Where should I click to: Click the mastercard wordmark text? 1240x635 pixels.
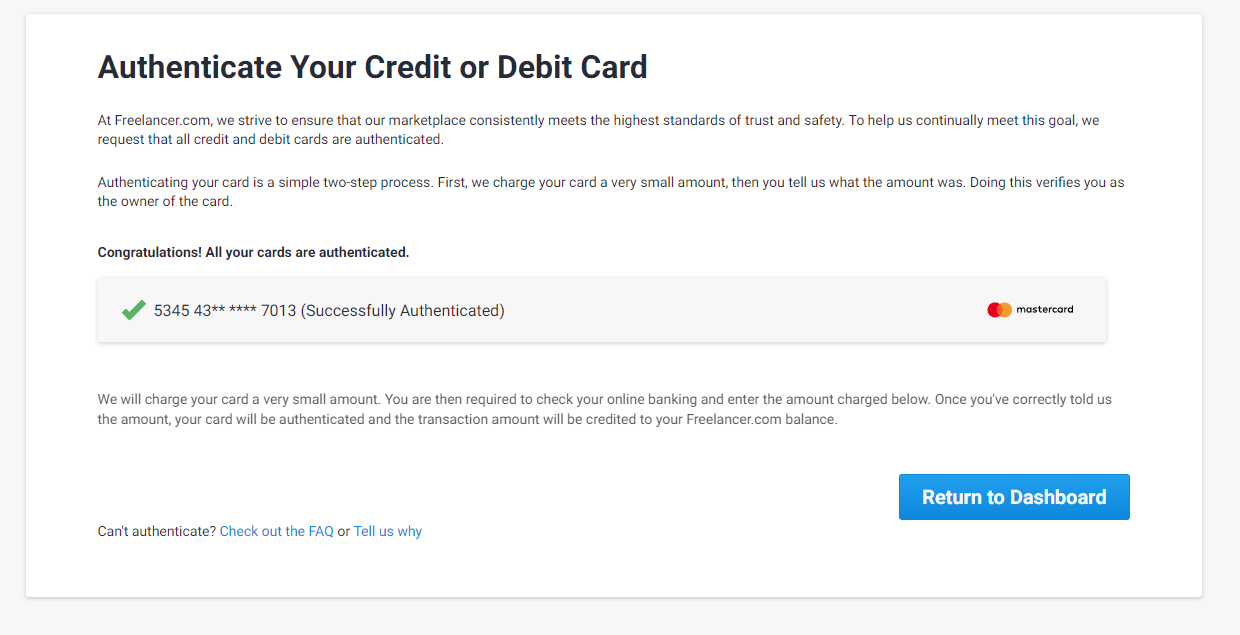click(1044, 310)
